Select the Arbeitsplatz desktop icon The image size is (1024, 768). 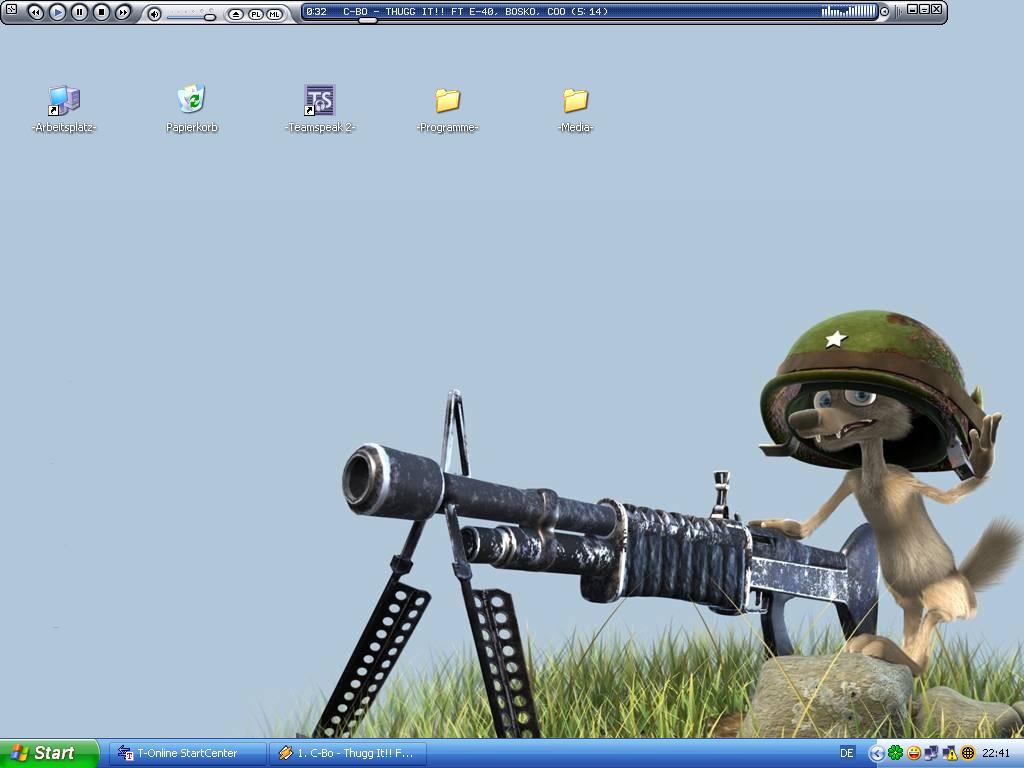[64, 109]
